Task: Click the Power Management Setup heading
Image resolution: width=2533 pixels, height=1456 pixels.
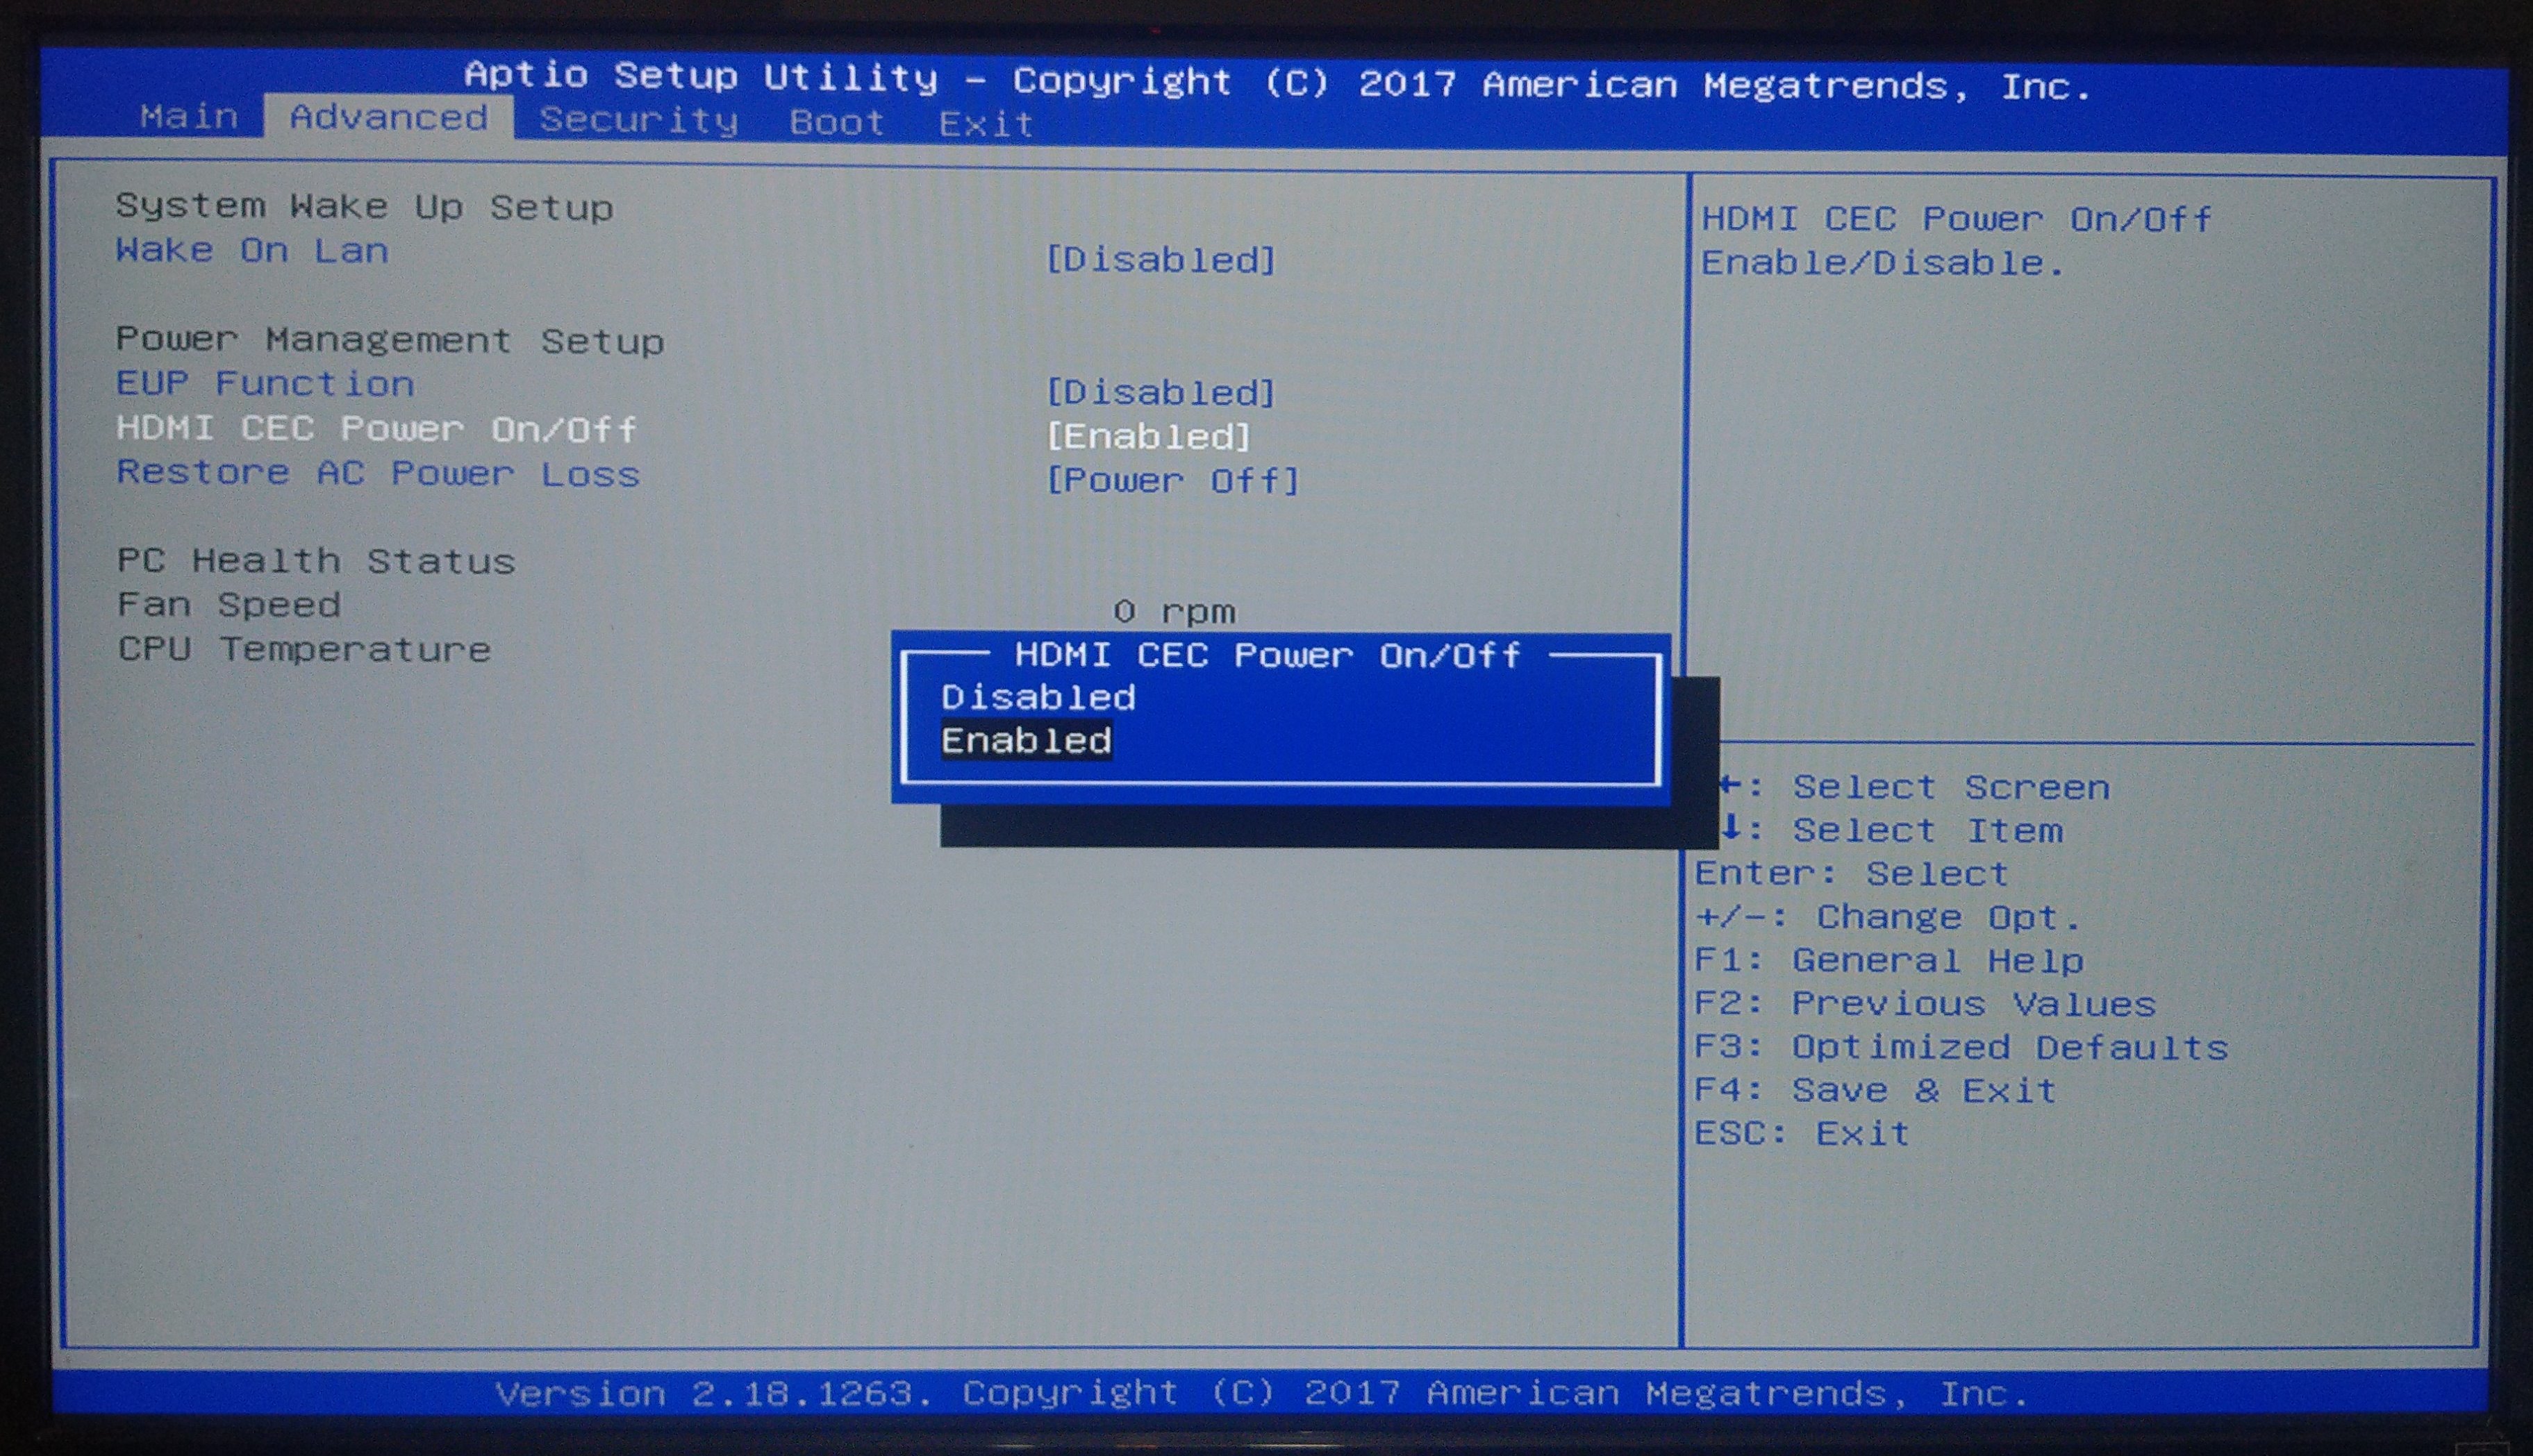Action: tap(390, 340)
